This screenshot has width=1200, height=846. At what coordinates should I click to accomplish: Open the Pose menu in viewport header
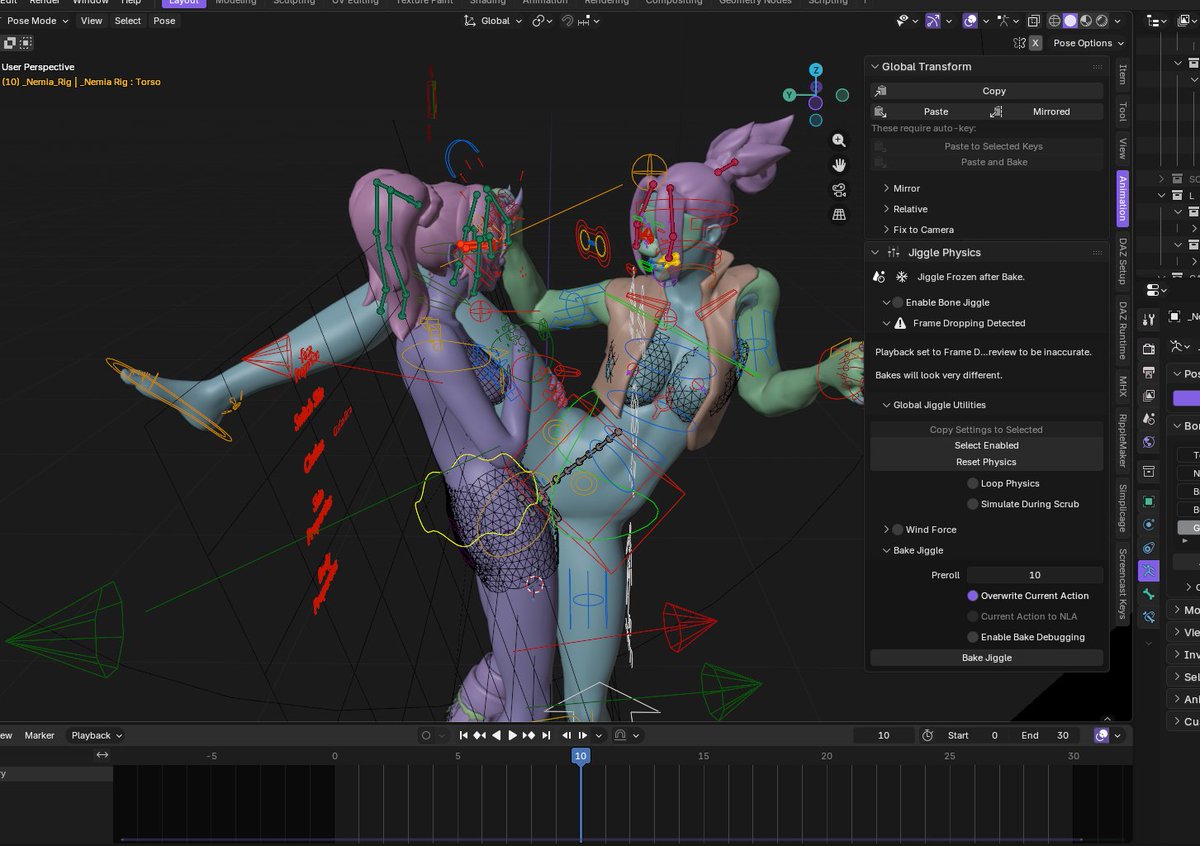[164, 20]
